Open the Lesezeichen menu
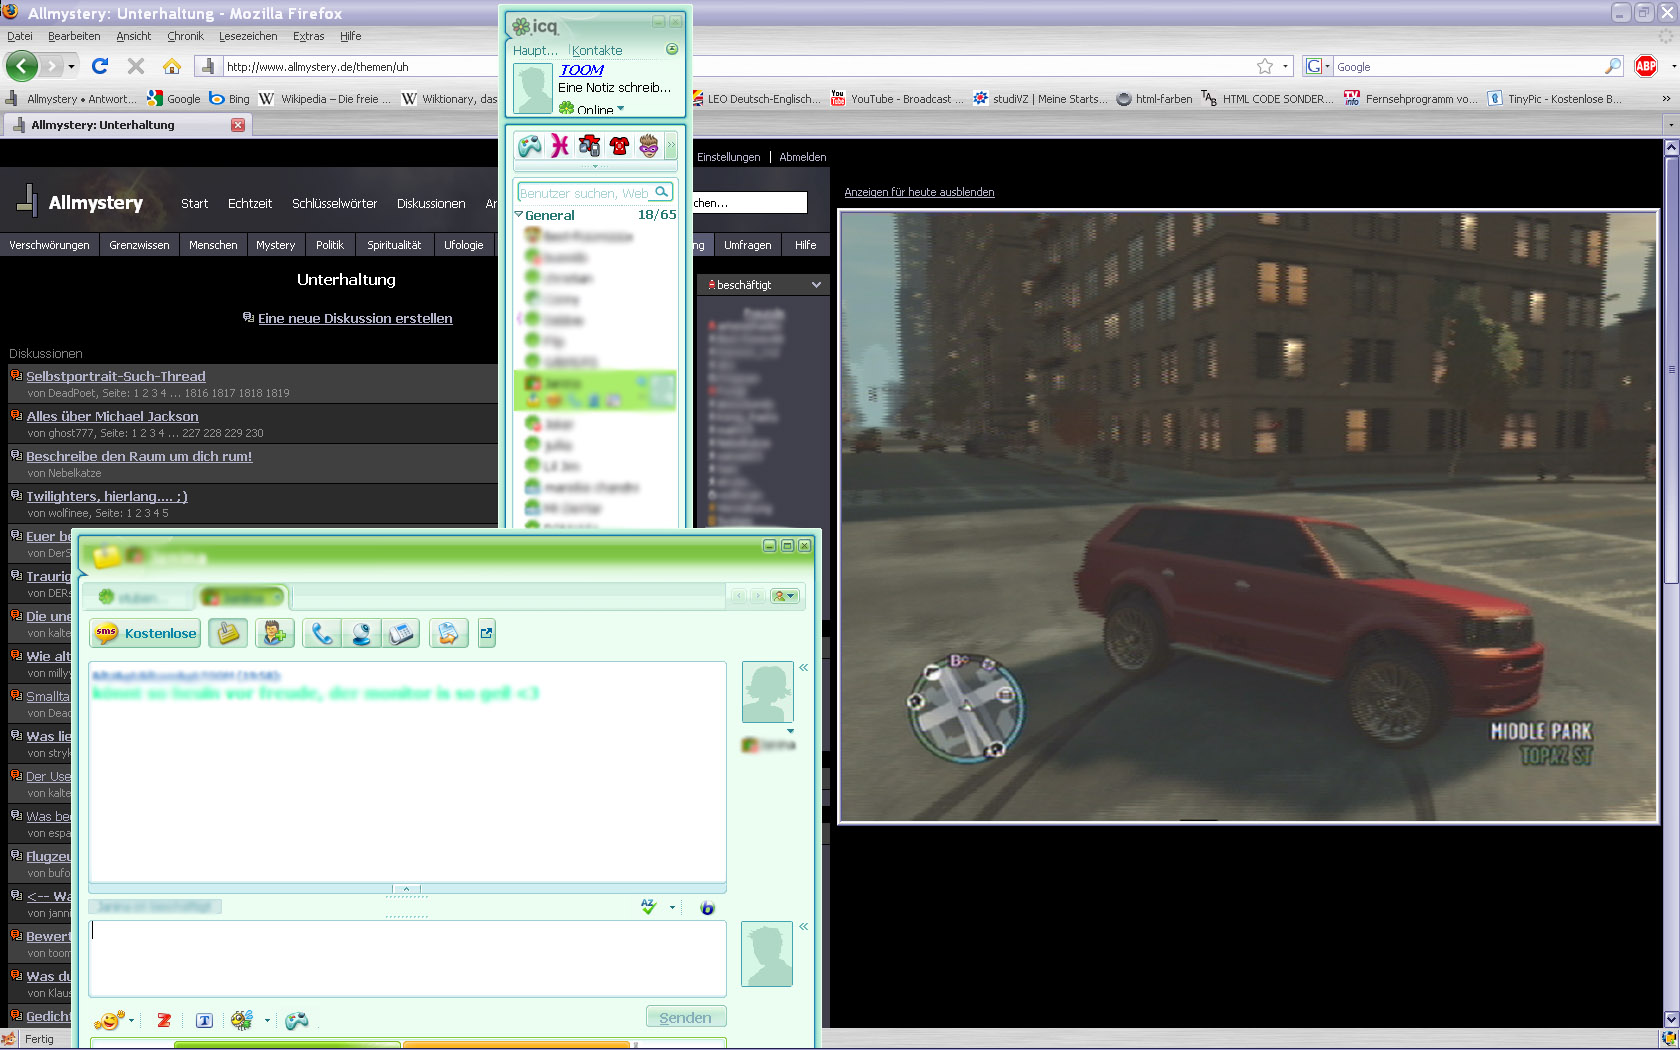 click(248, 36)
